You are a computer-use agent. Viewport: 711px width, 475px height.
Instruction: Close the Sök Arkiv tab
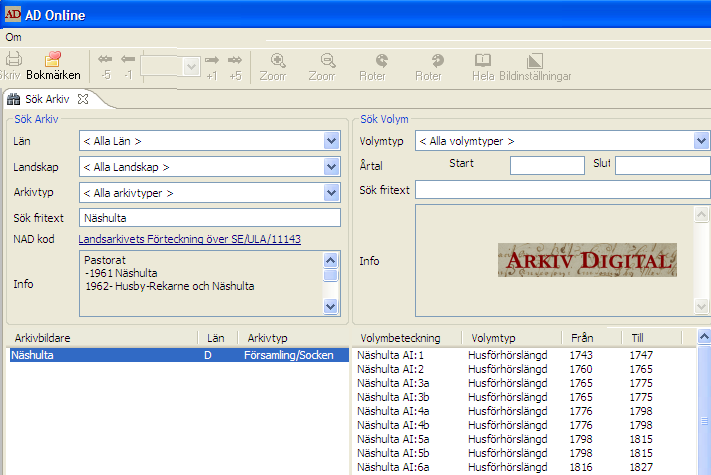83,99
